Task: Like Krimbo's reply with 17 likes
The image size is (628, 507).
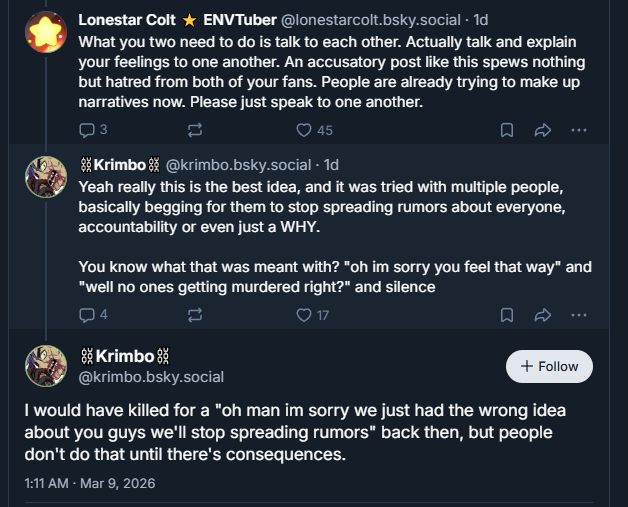Action: pyautogui.click(x=305, y=315)
